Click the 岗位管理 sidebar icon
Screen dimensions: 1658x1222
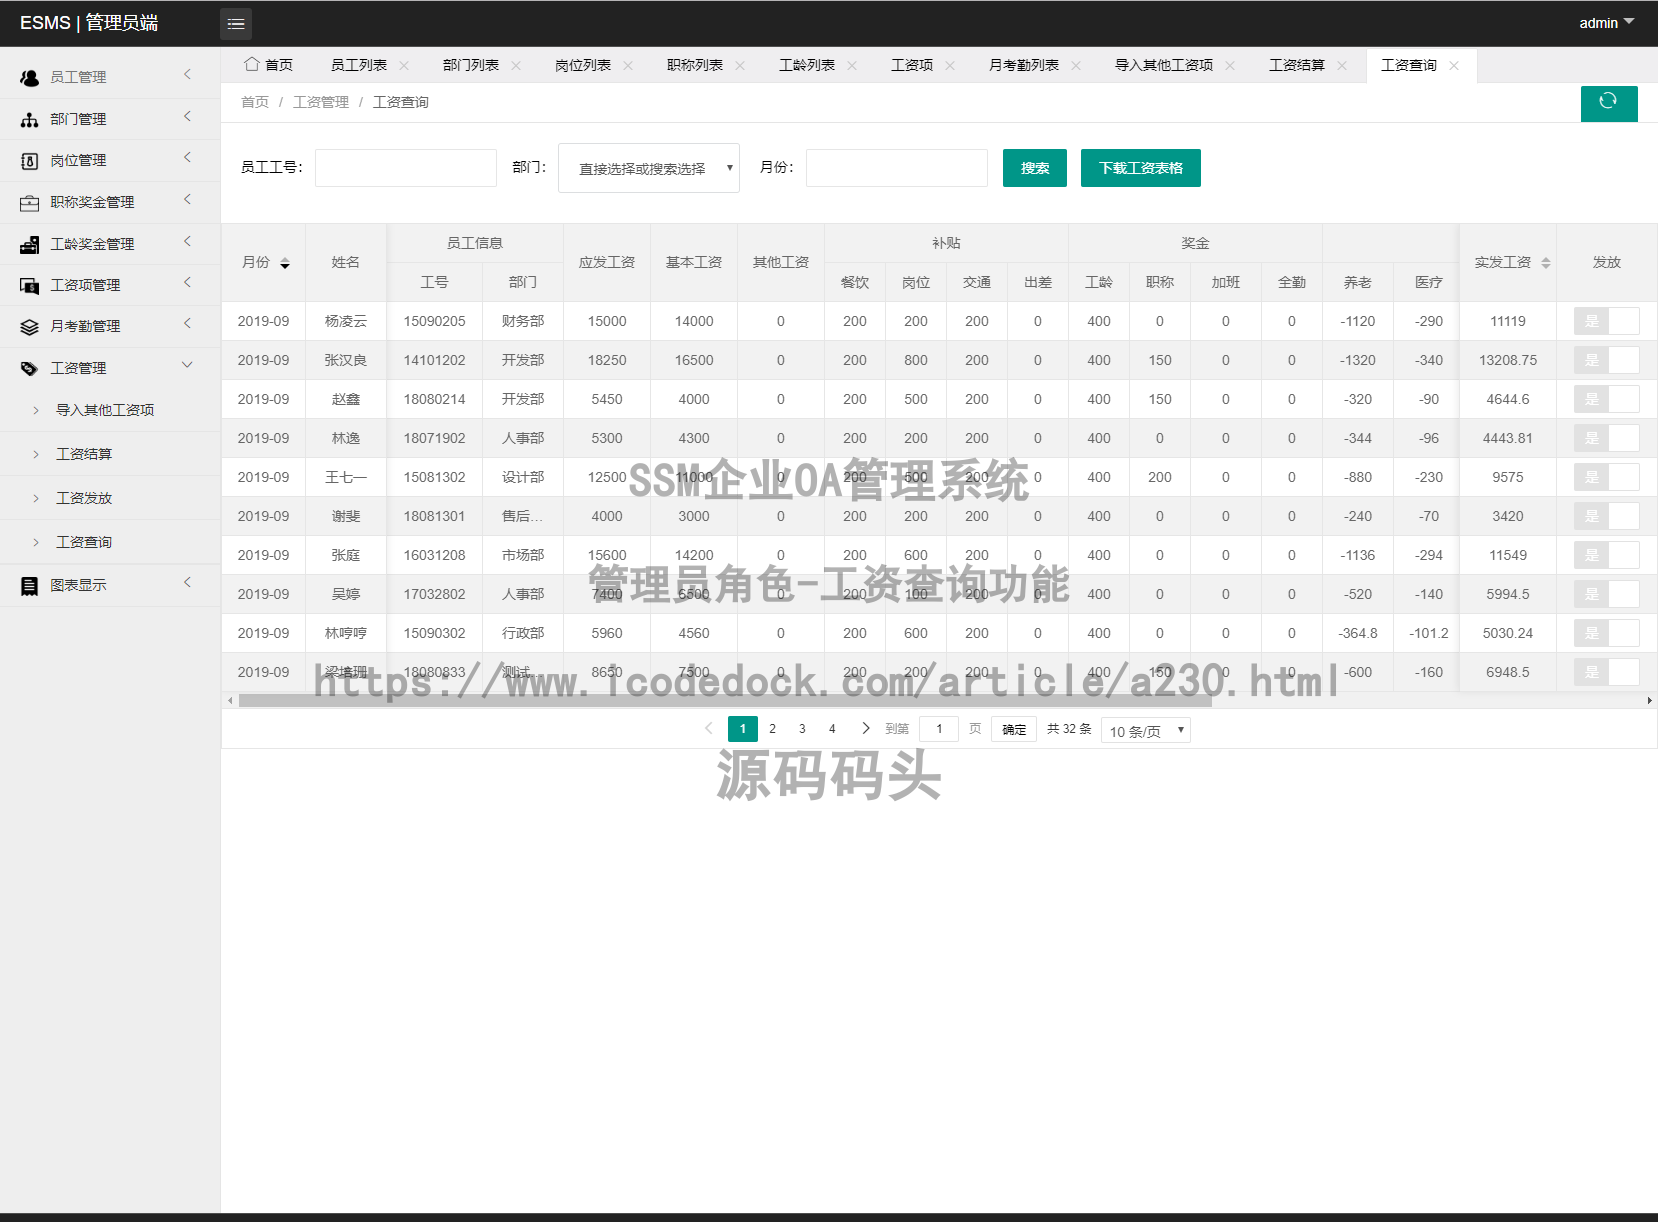point(27,159)
